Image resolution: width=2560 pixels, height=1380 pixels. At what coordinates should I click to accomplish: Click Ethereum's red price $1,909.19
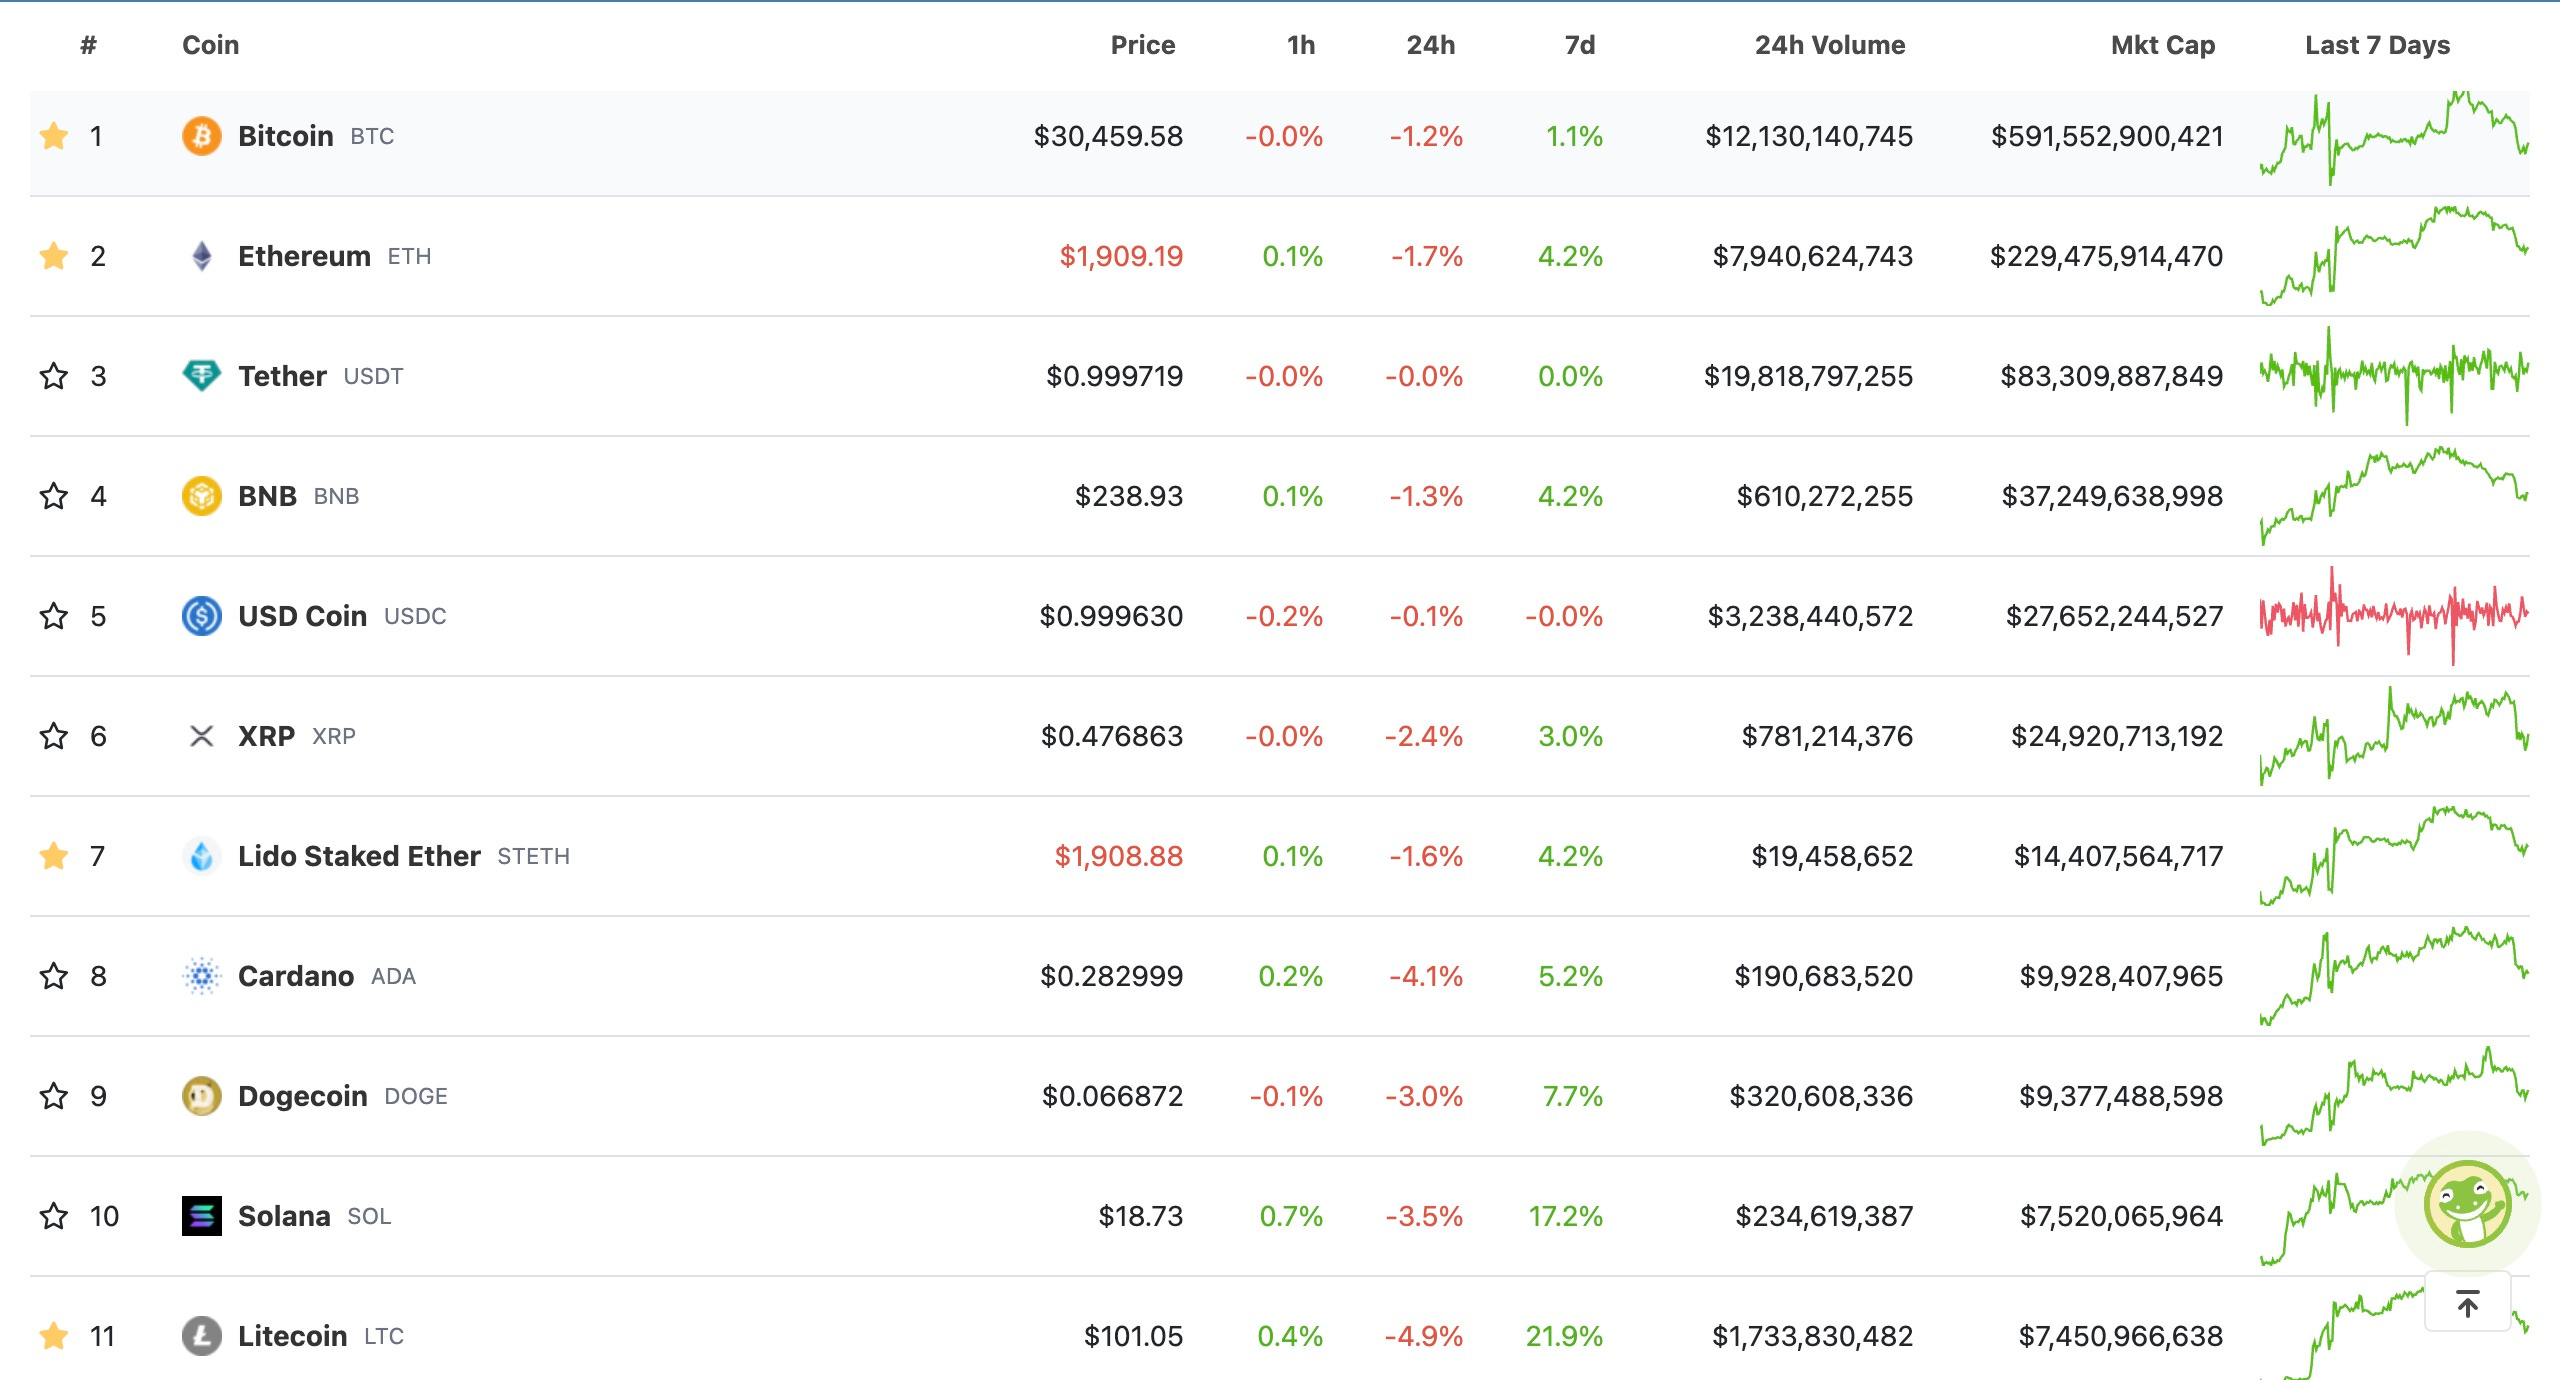(1121, 256)
